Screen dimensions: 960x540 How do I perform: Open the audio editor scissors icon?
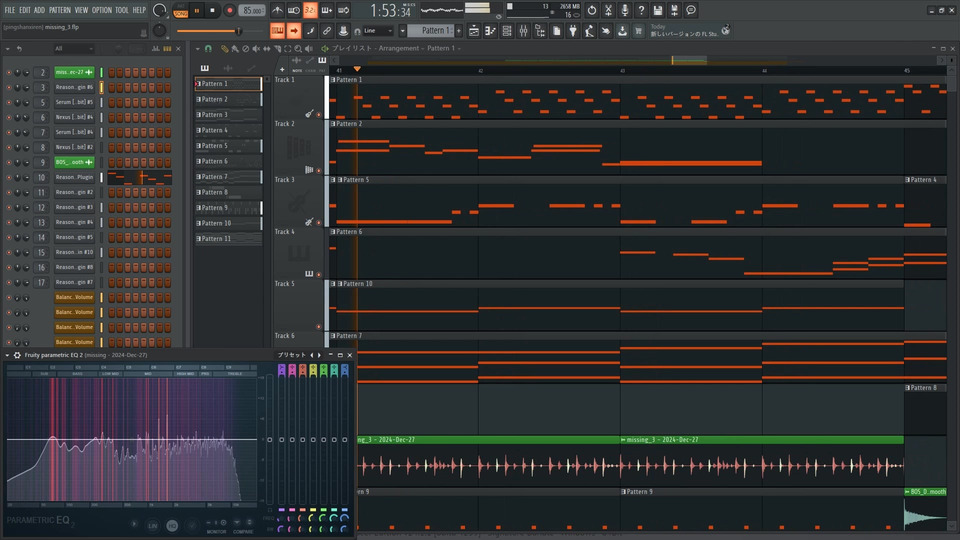tap(608, 10)
